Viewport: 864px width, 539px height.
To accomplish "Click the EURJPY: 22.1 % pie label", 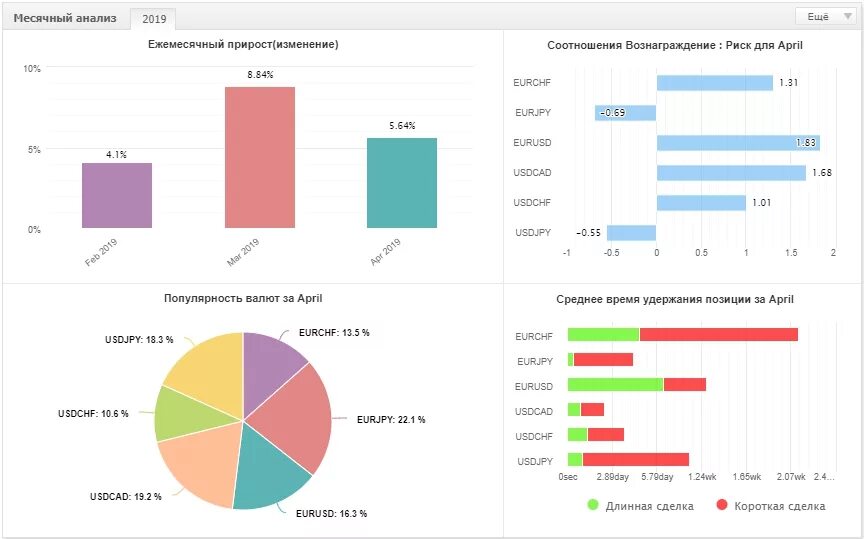I will 391,419.
